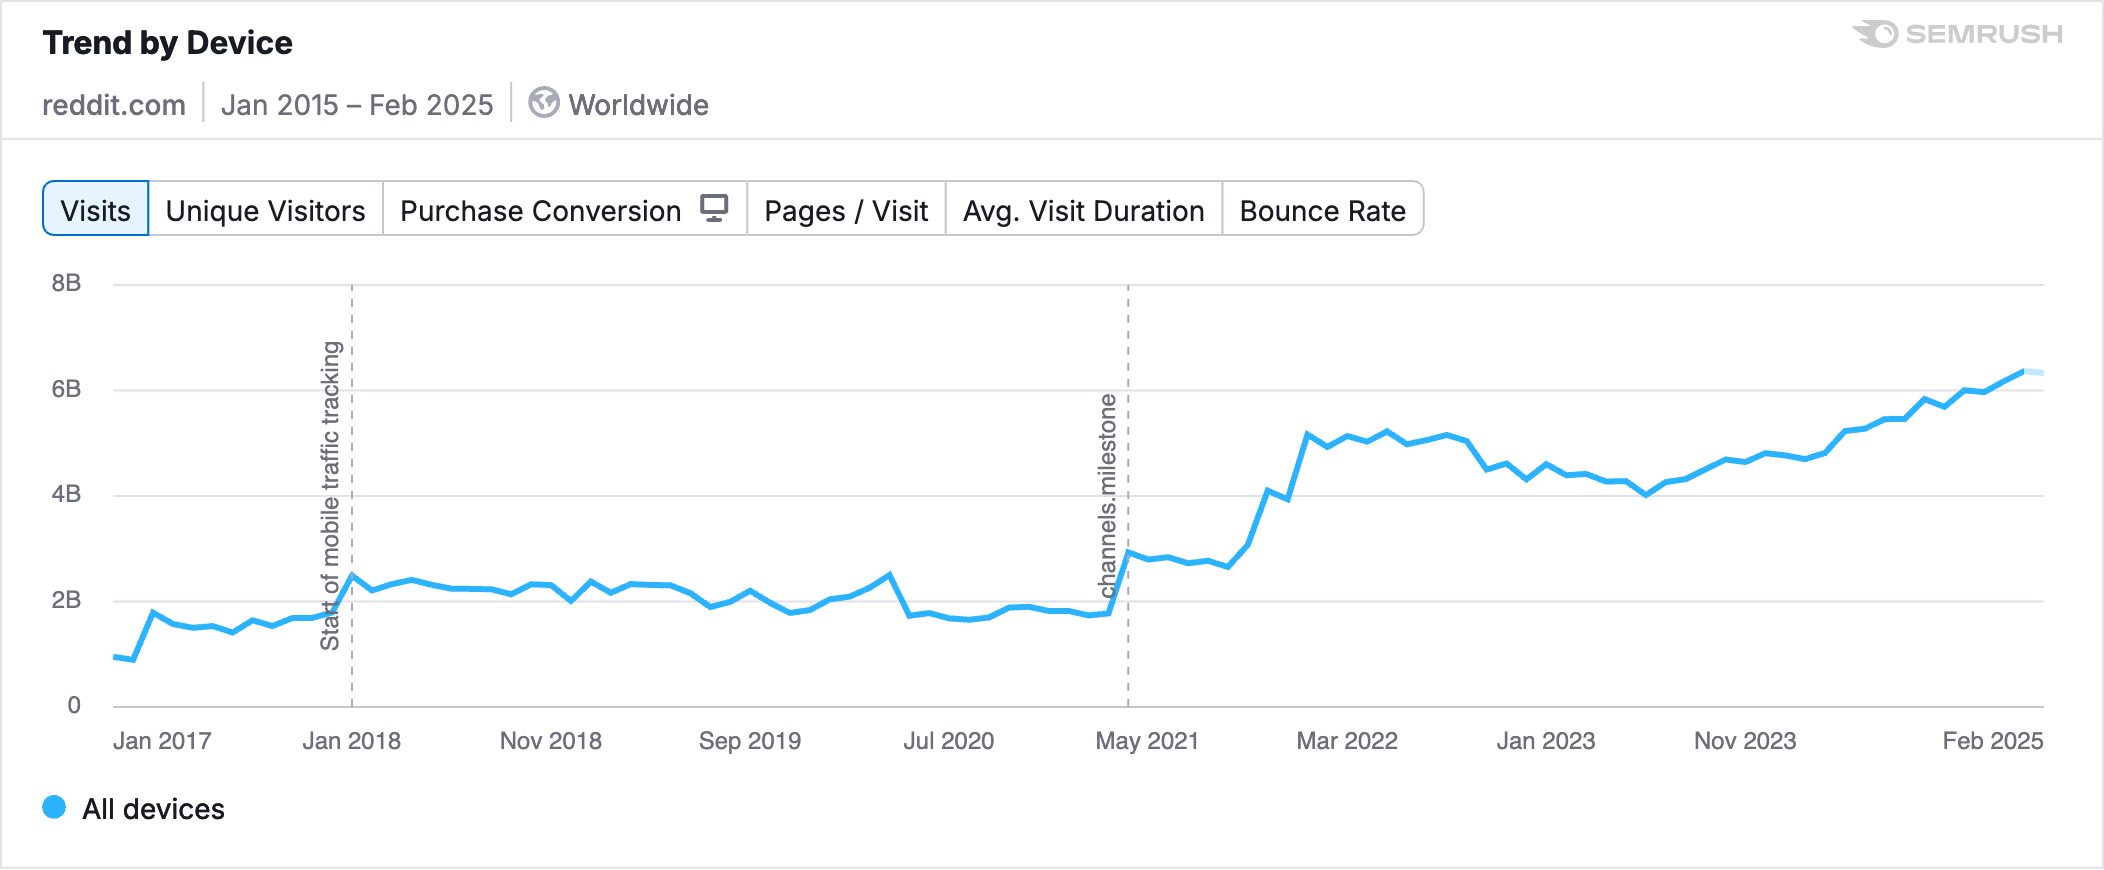Click the Semrush logo
Viewport: 2104px width, 870px height.
(x=1957, y=34)
